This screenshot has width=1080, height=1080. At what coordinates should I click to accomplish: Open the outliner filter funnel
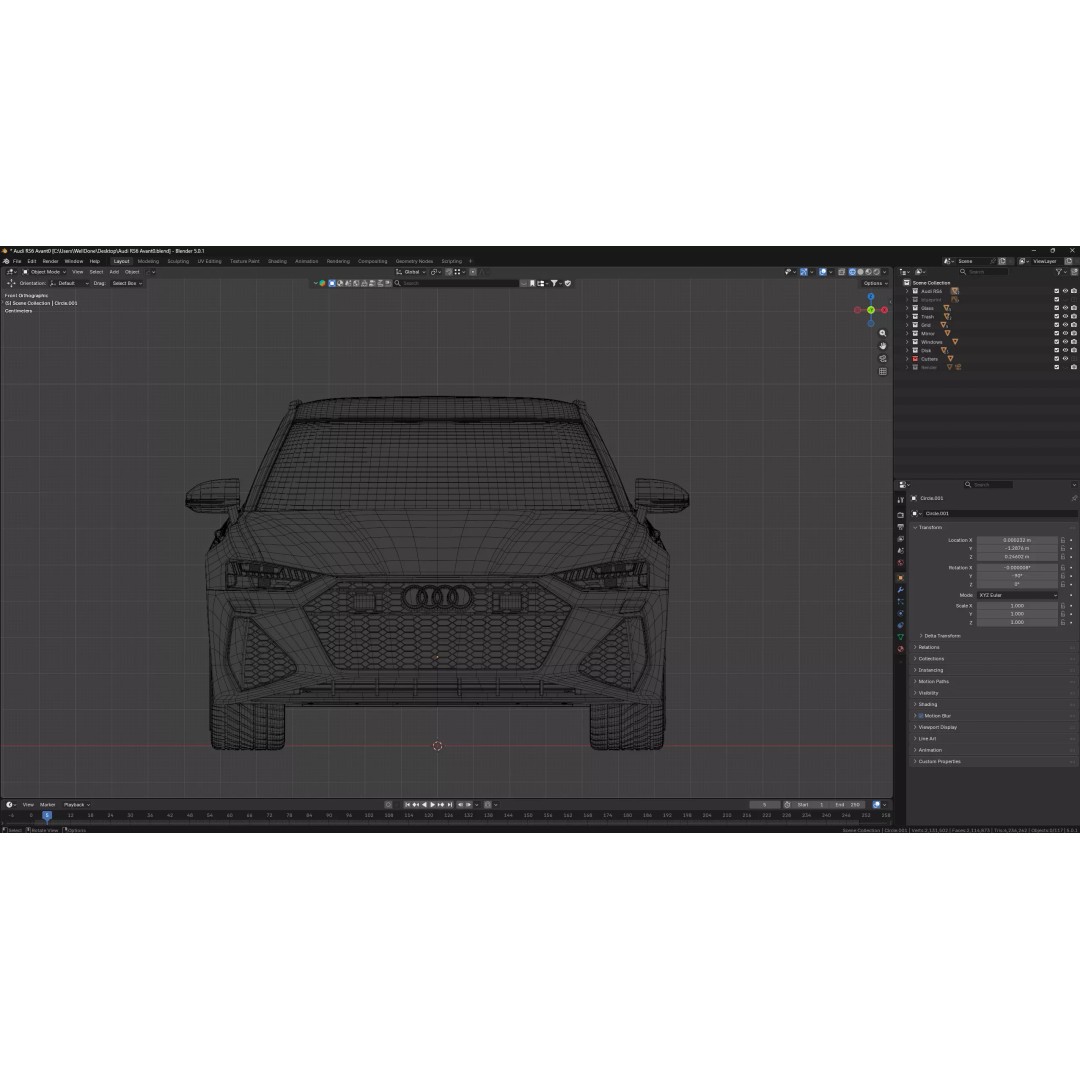pos(1059,272)
